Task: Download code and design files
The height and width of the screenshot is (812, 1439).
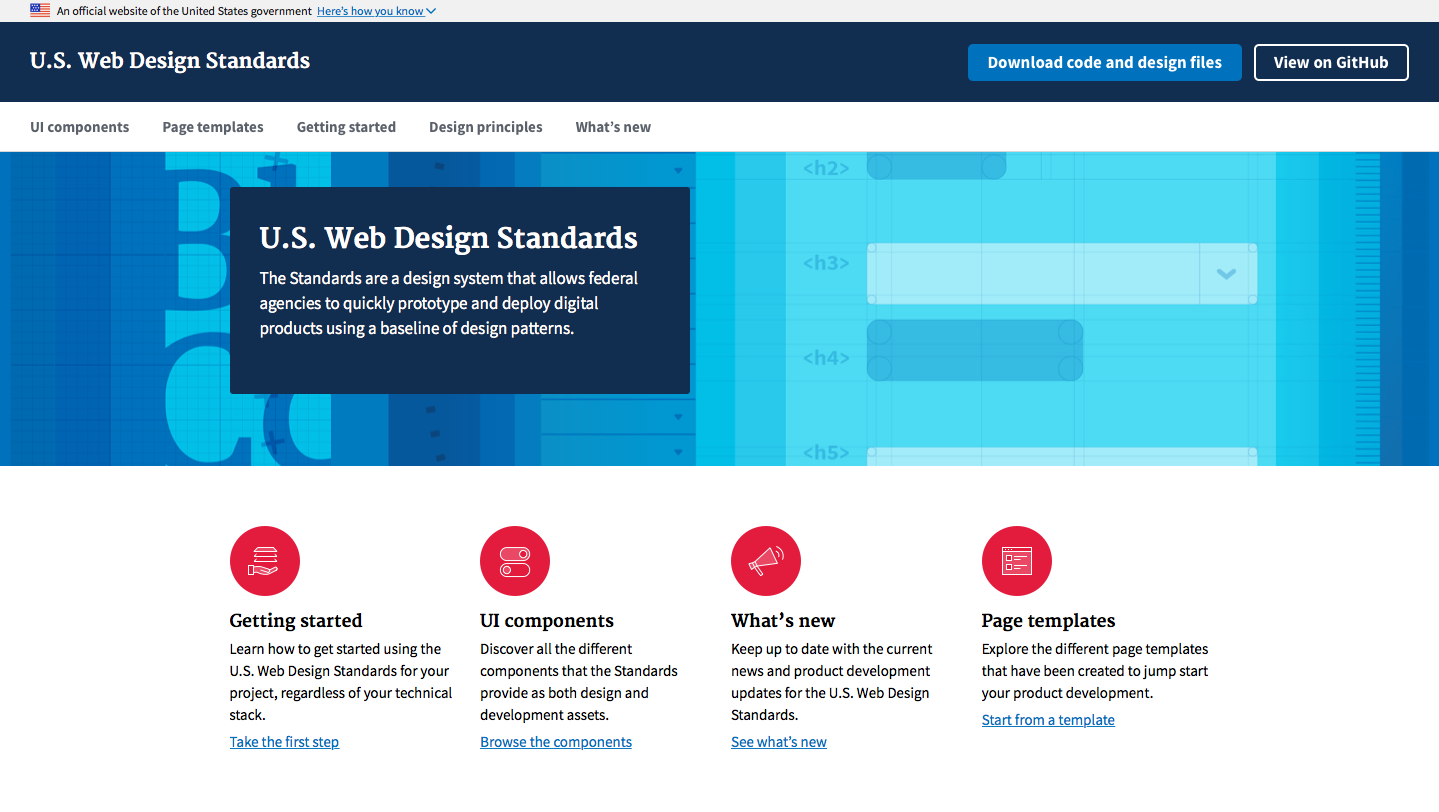Action: (1105, 62)
